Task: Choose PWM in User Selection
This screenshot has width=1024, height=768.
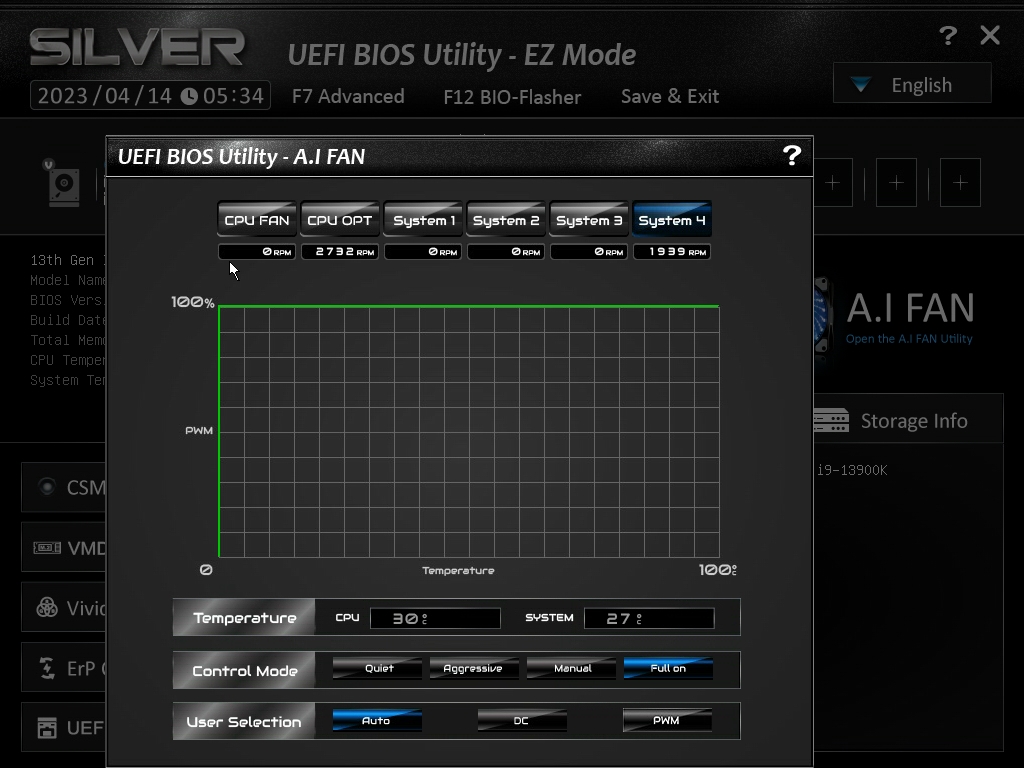Action: [667, 720]
